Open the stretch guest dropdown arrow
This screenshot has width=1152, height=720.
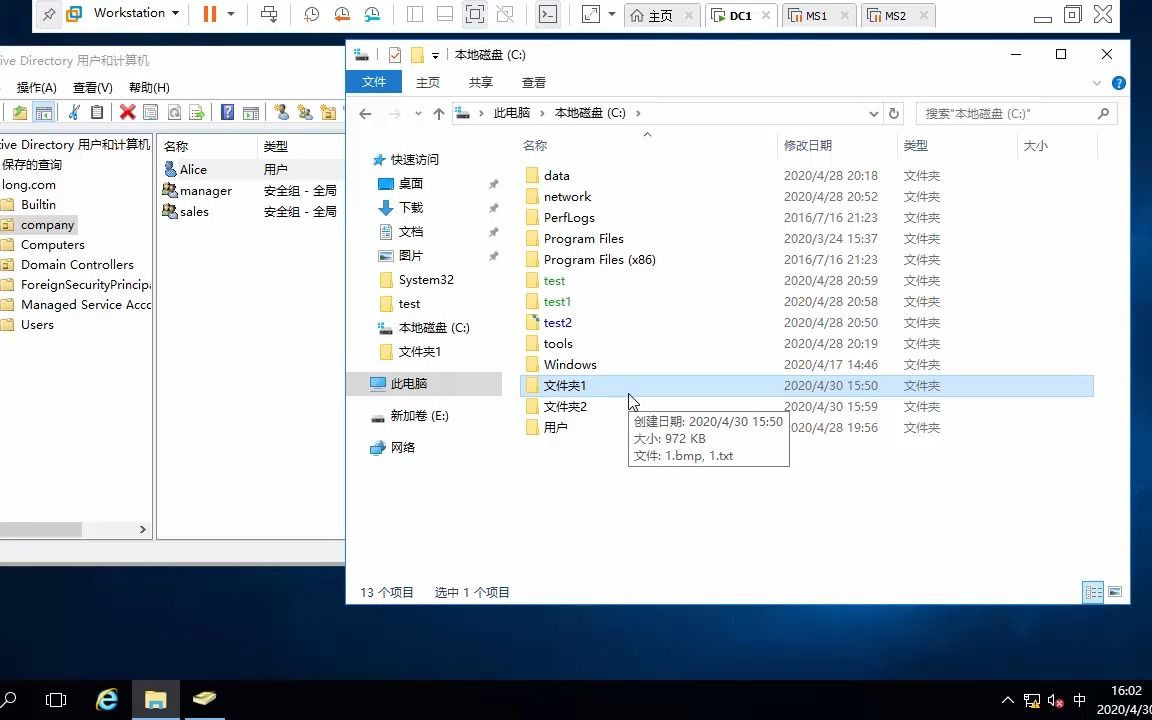(x=611, y=14)
